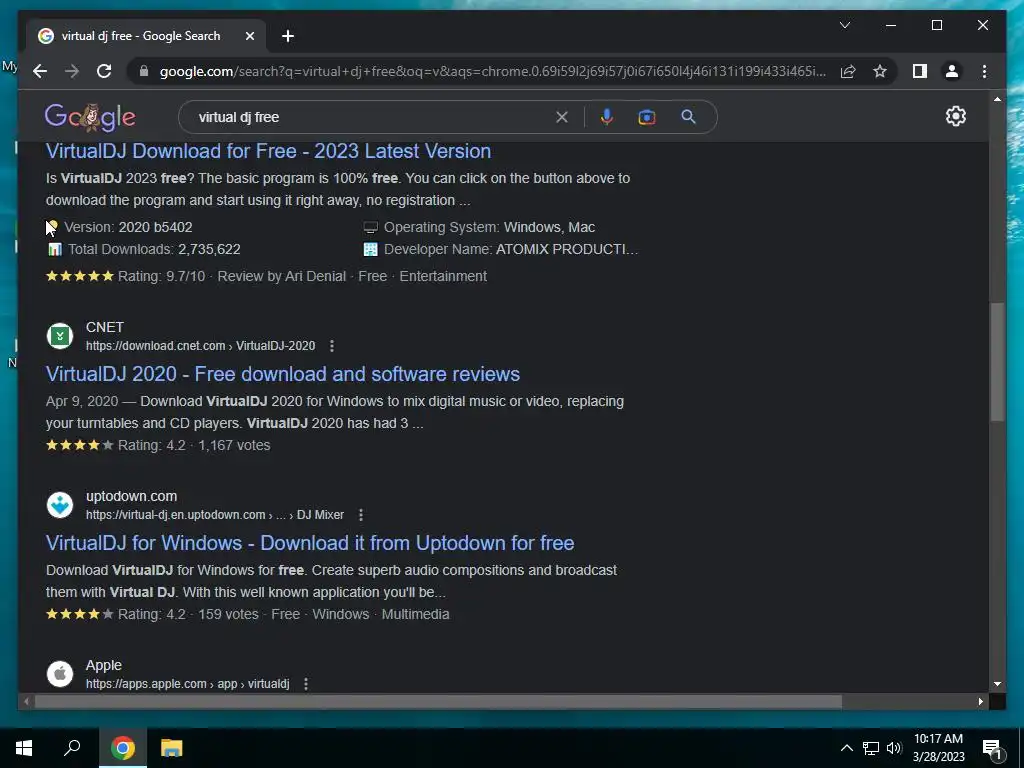This screenshot has height=768, width=1024.
Task: Open more options for CNET result
Action: pyautogui.click(x=332, y=345)
